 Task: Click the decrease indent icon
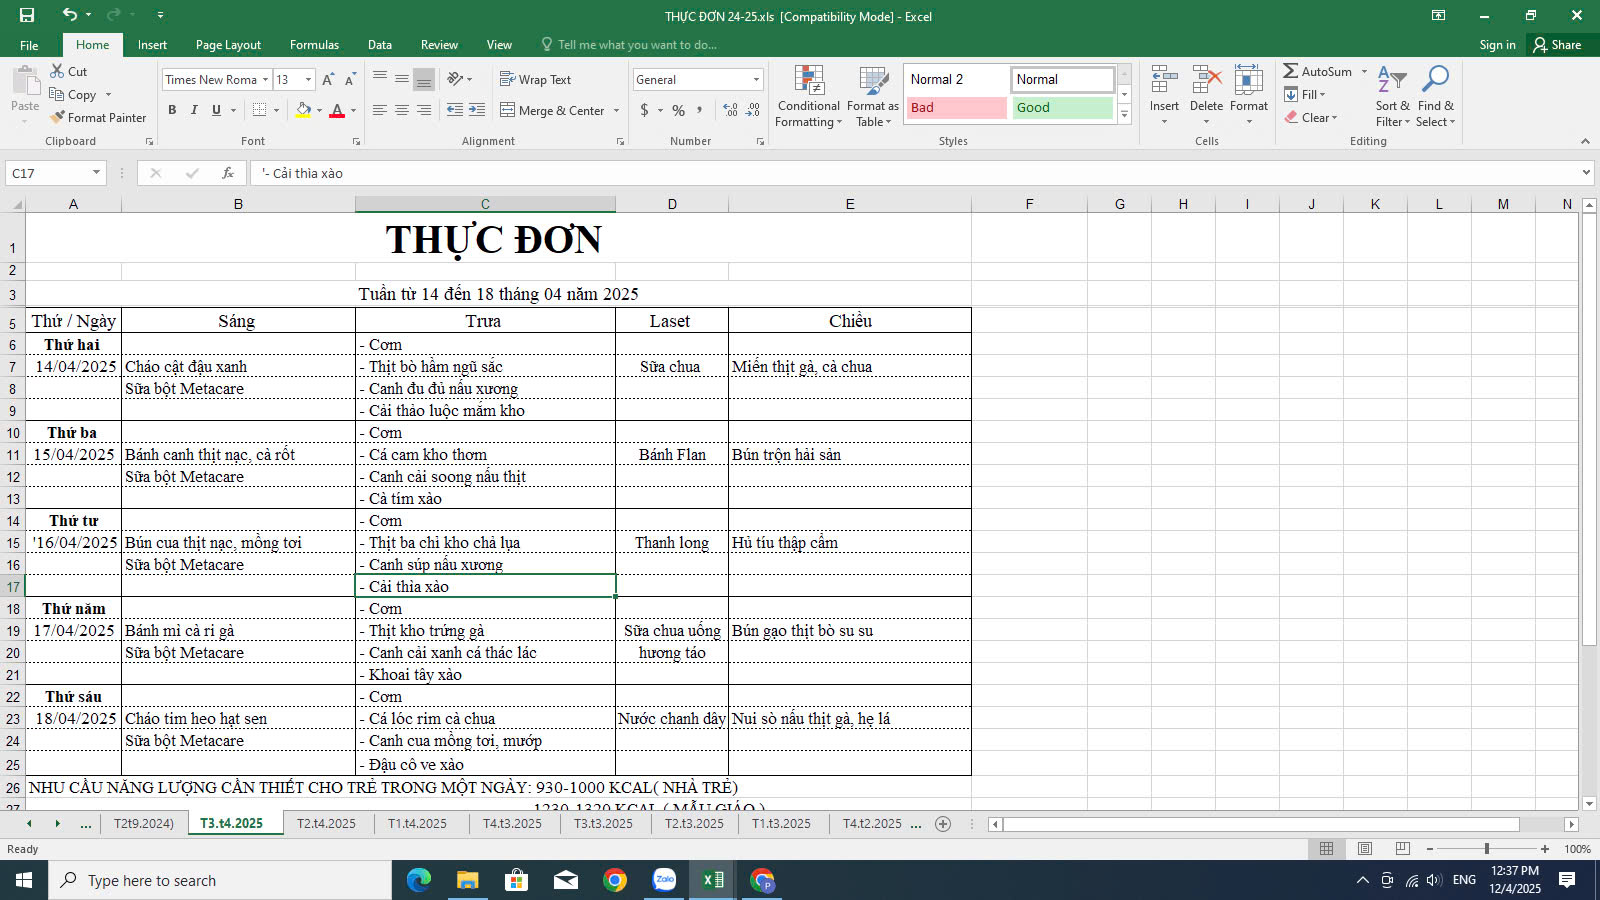[455, 110]
